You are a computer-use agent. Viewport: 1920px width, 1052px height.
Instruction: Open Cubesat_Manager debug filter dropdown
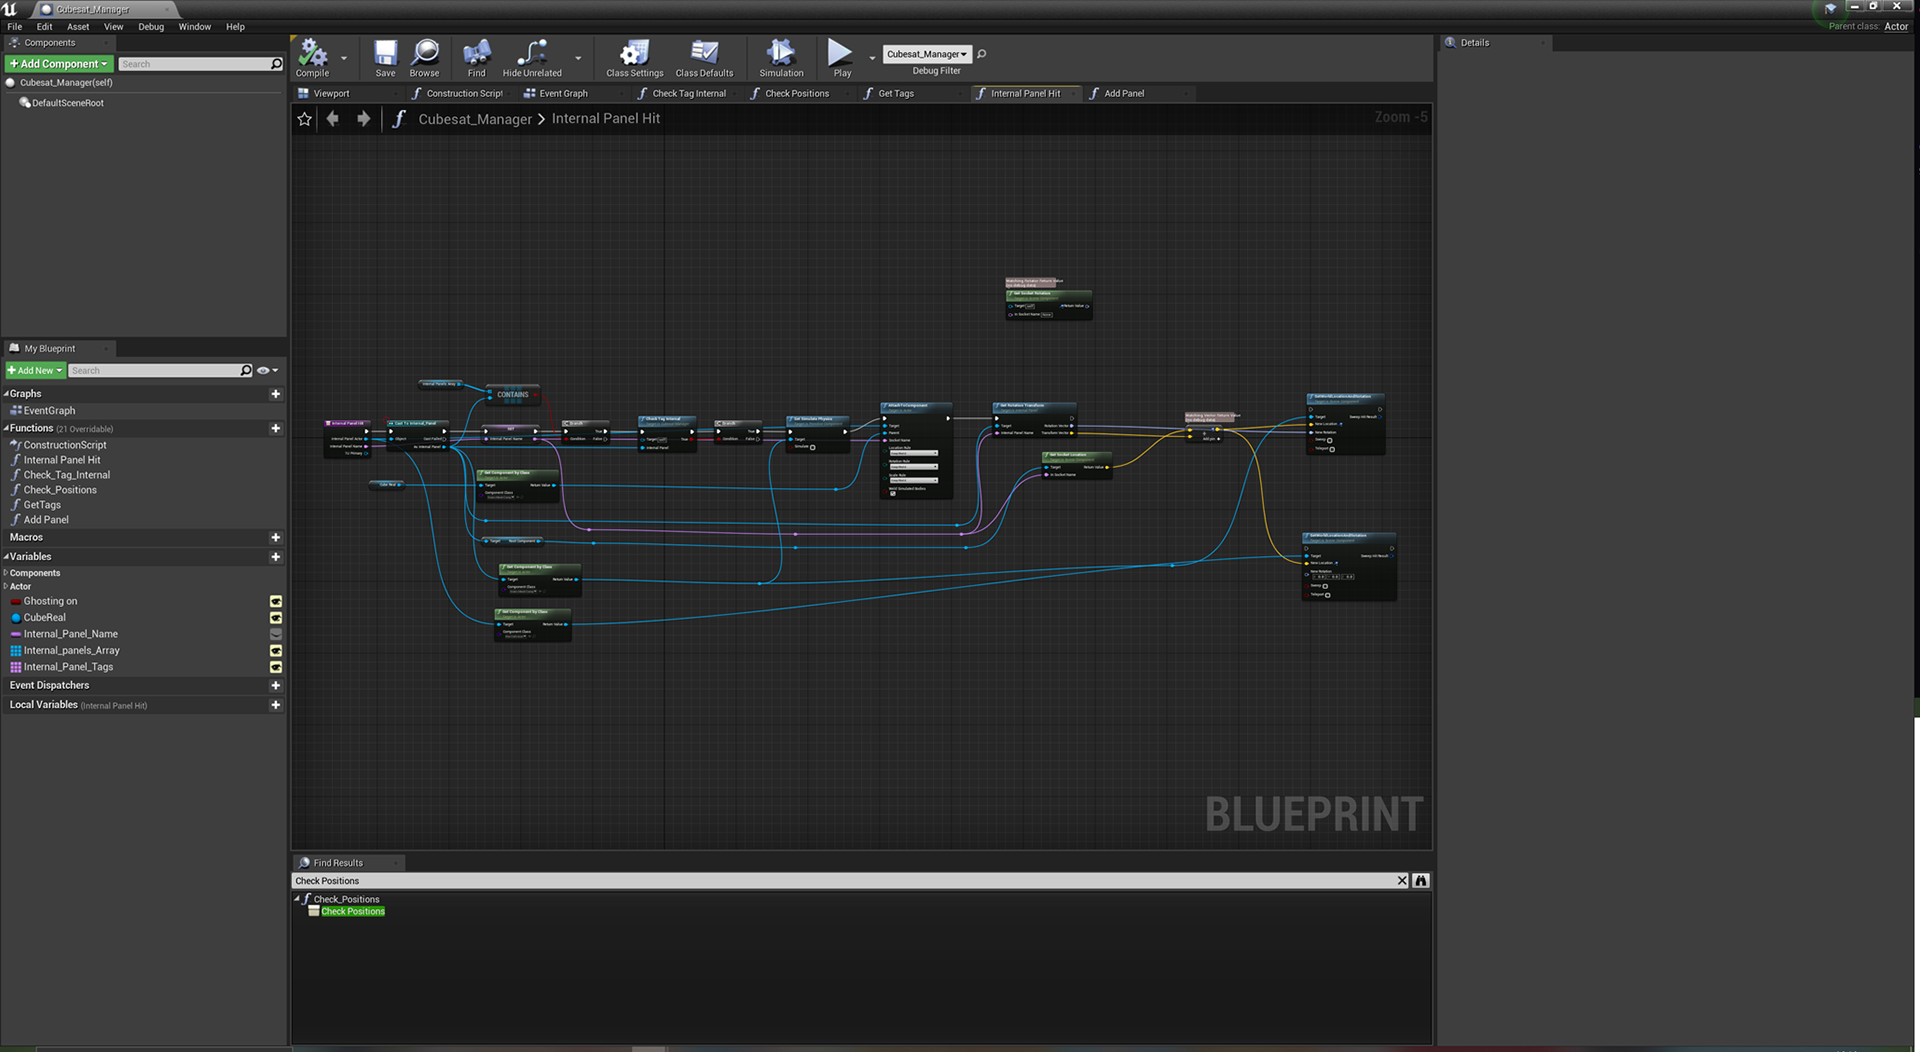point(927,54)
